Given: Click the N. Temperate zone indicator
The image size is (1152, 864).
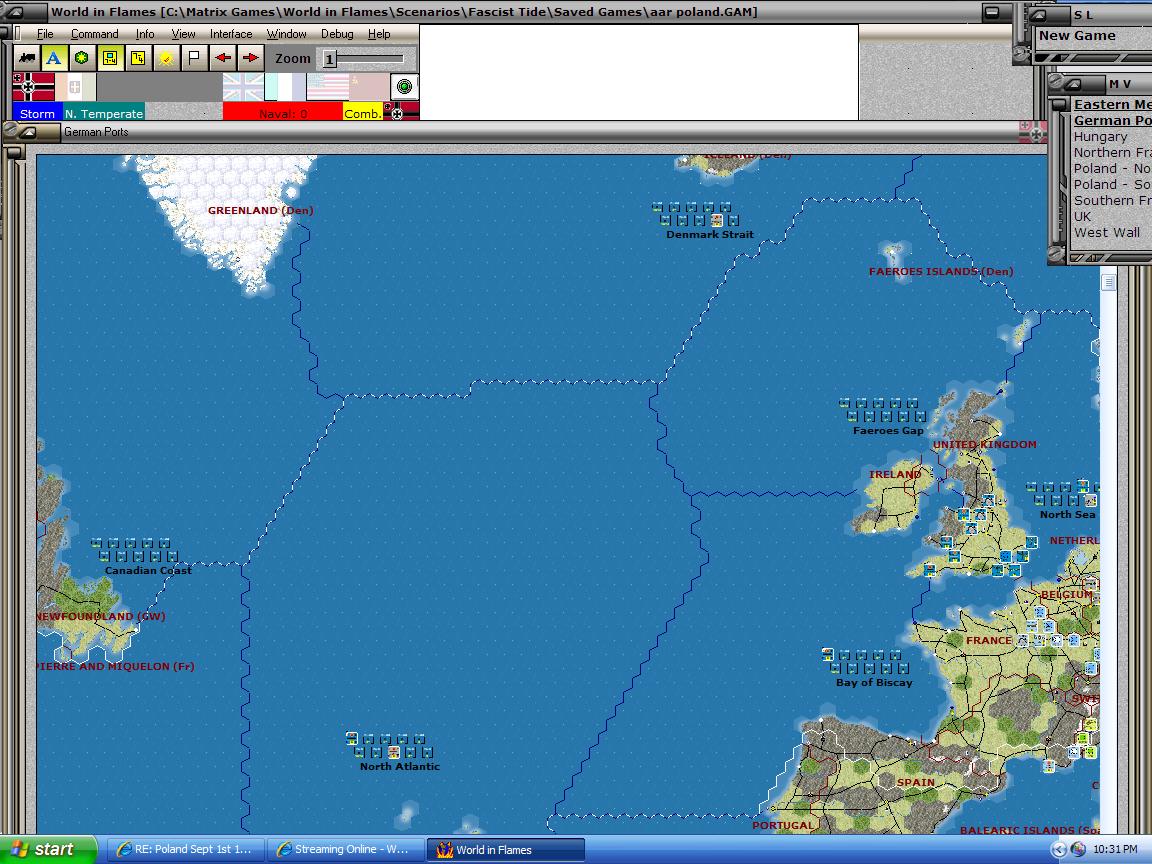Looking at the screenshot, I should point(104,113).
